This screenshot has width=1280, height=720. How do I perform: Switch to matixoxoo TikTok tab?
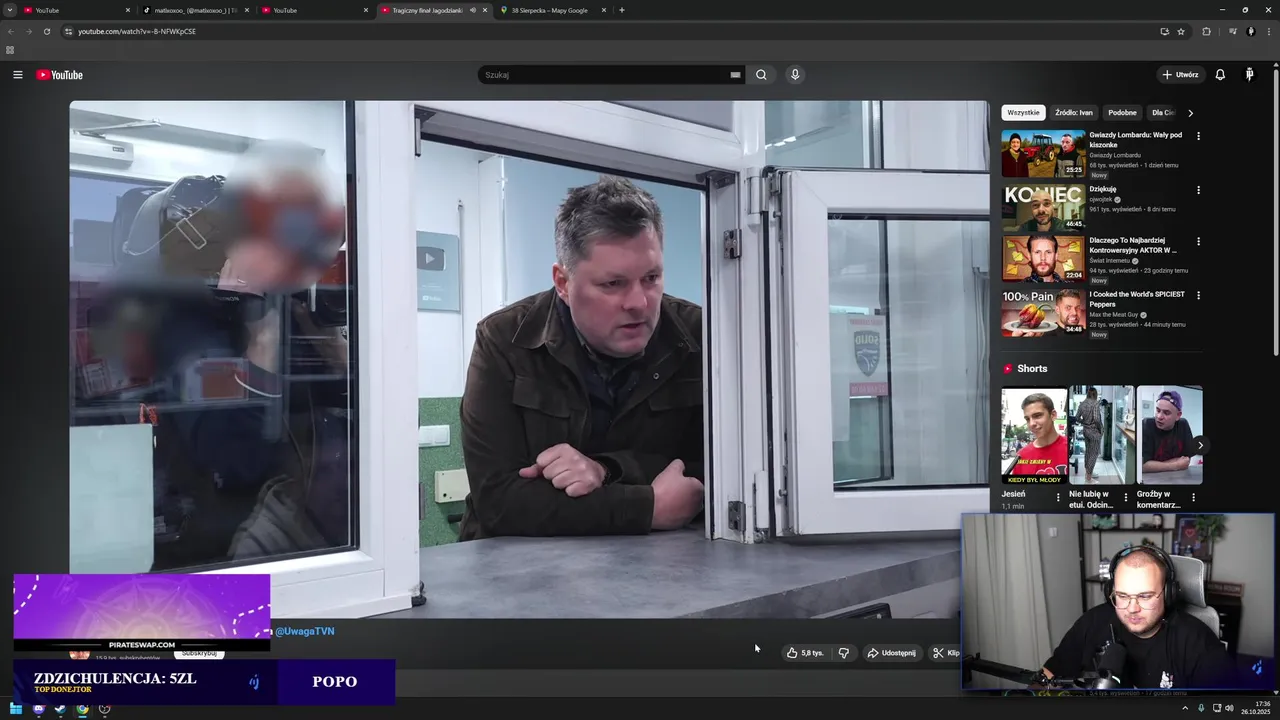(x=195, y=10)
